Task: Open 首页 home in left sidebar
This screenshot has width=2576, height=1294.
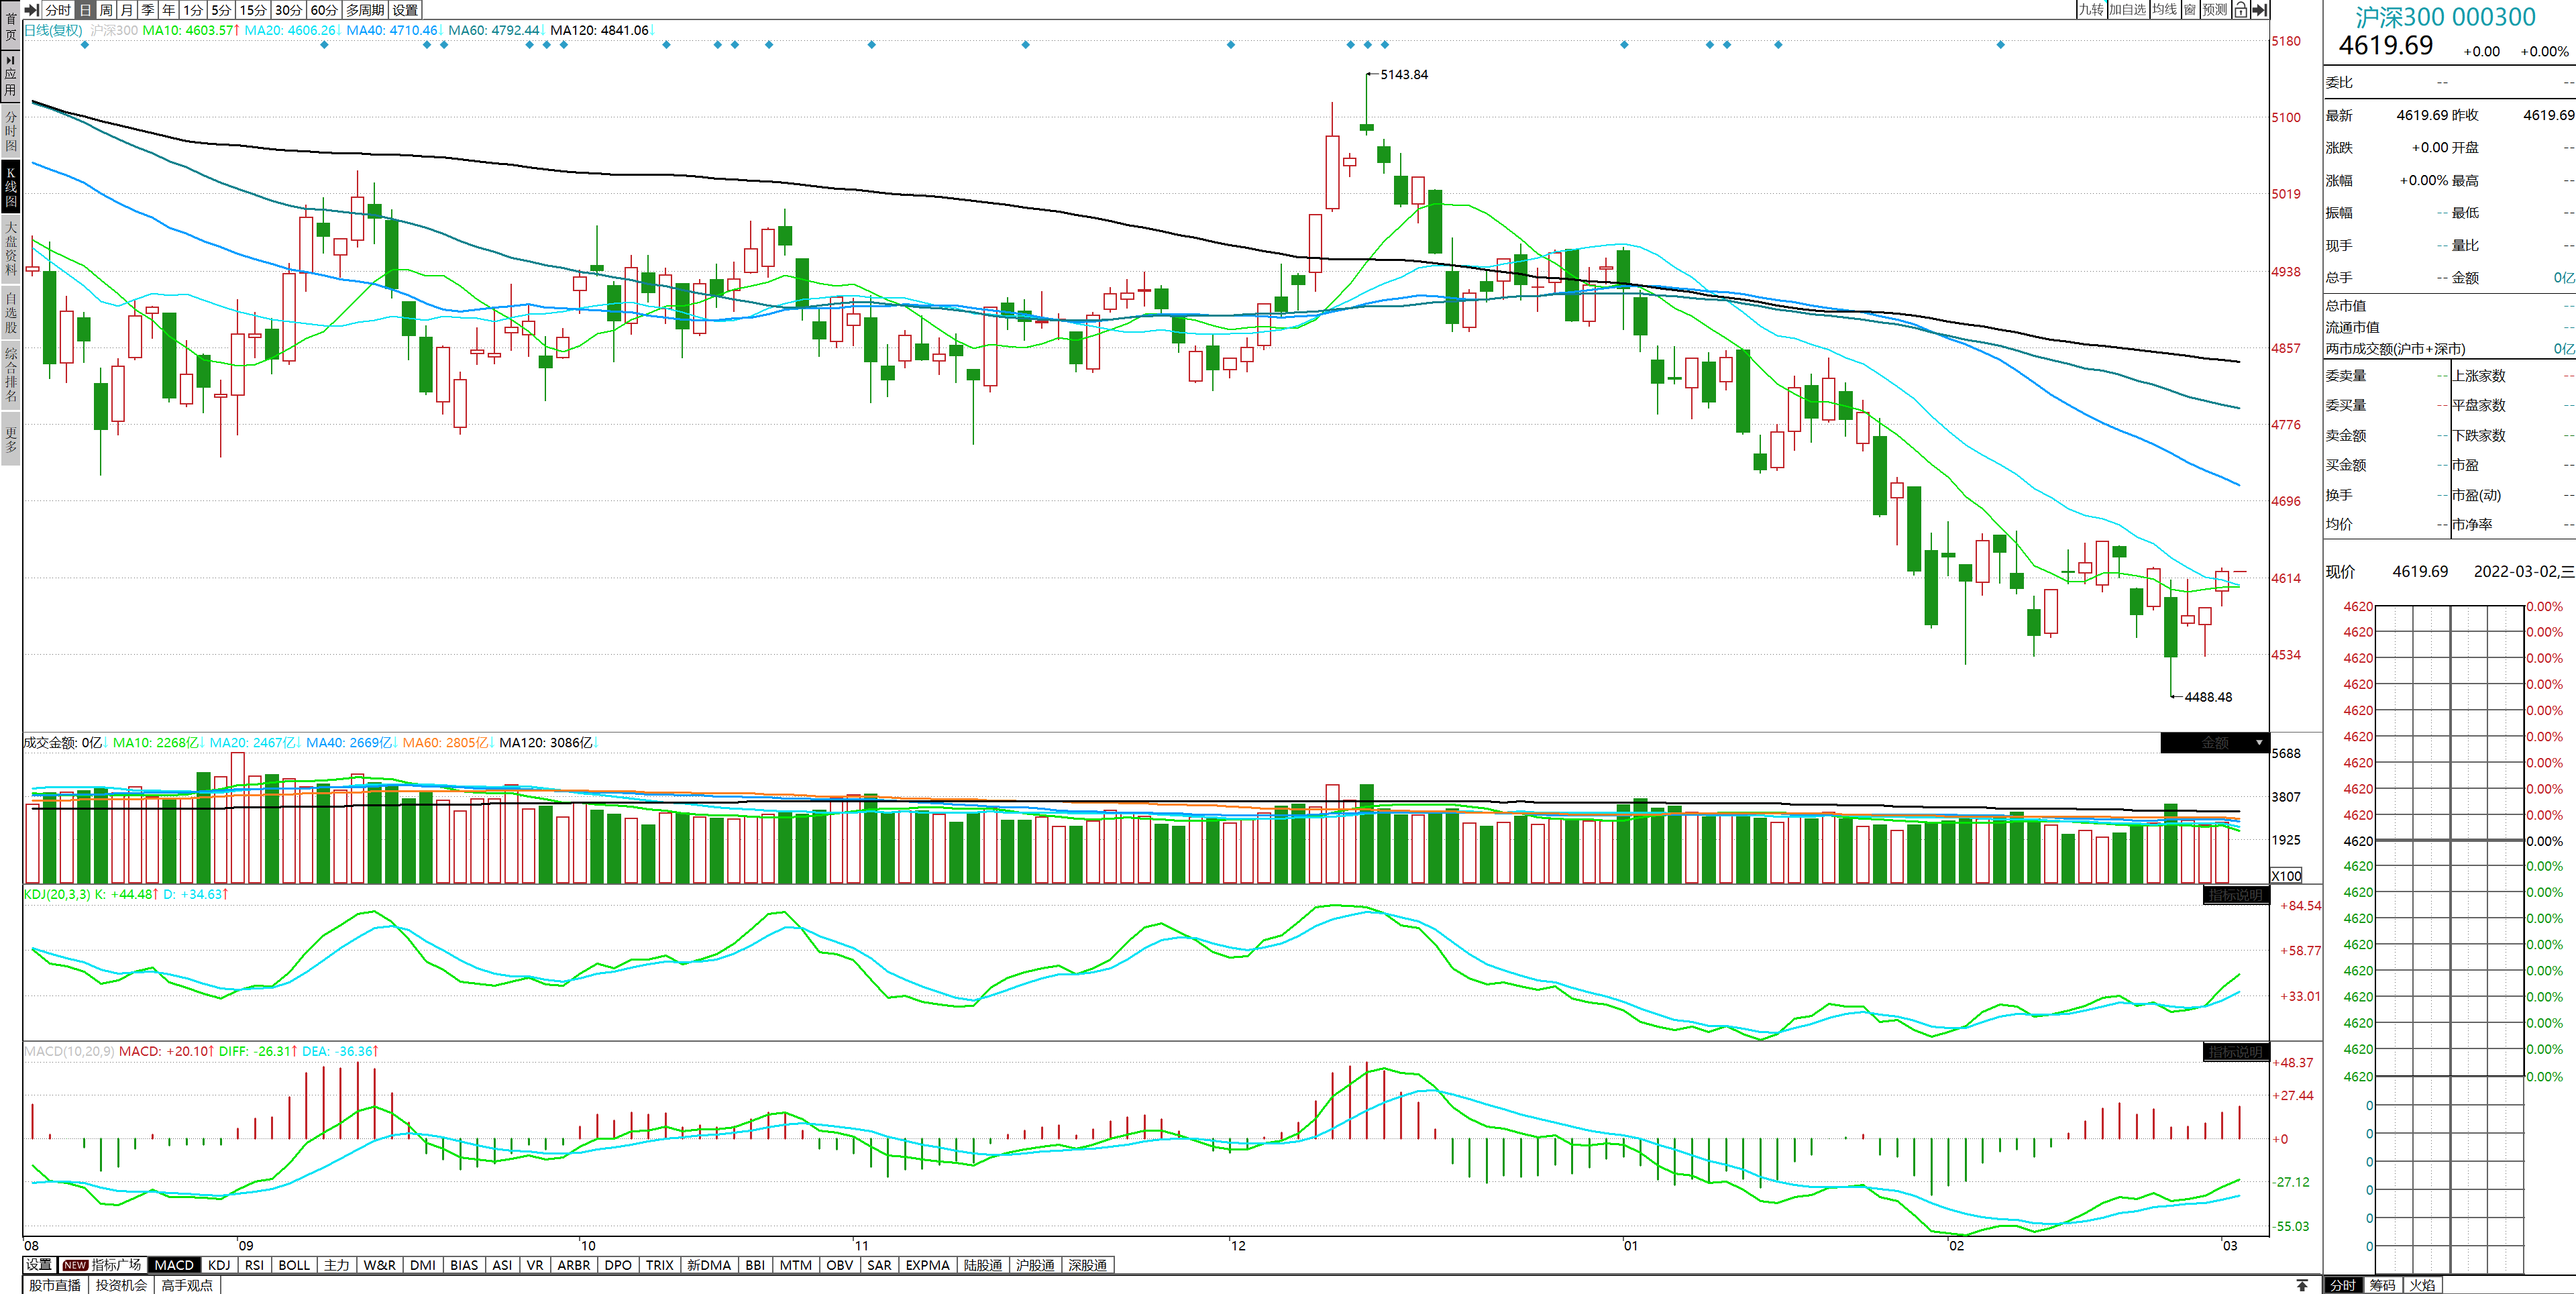Action: tap(10, 26)
